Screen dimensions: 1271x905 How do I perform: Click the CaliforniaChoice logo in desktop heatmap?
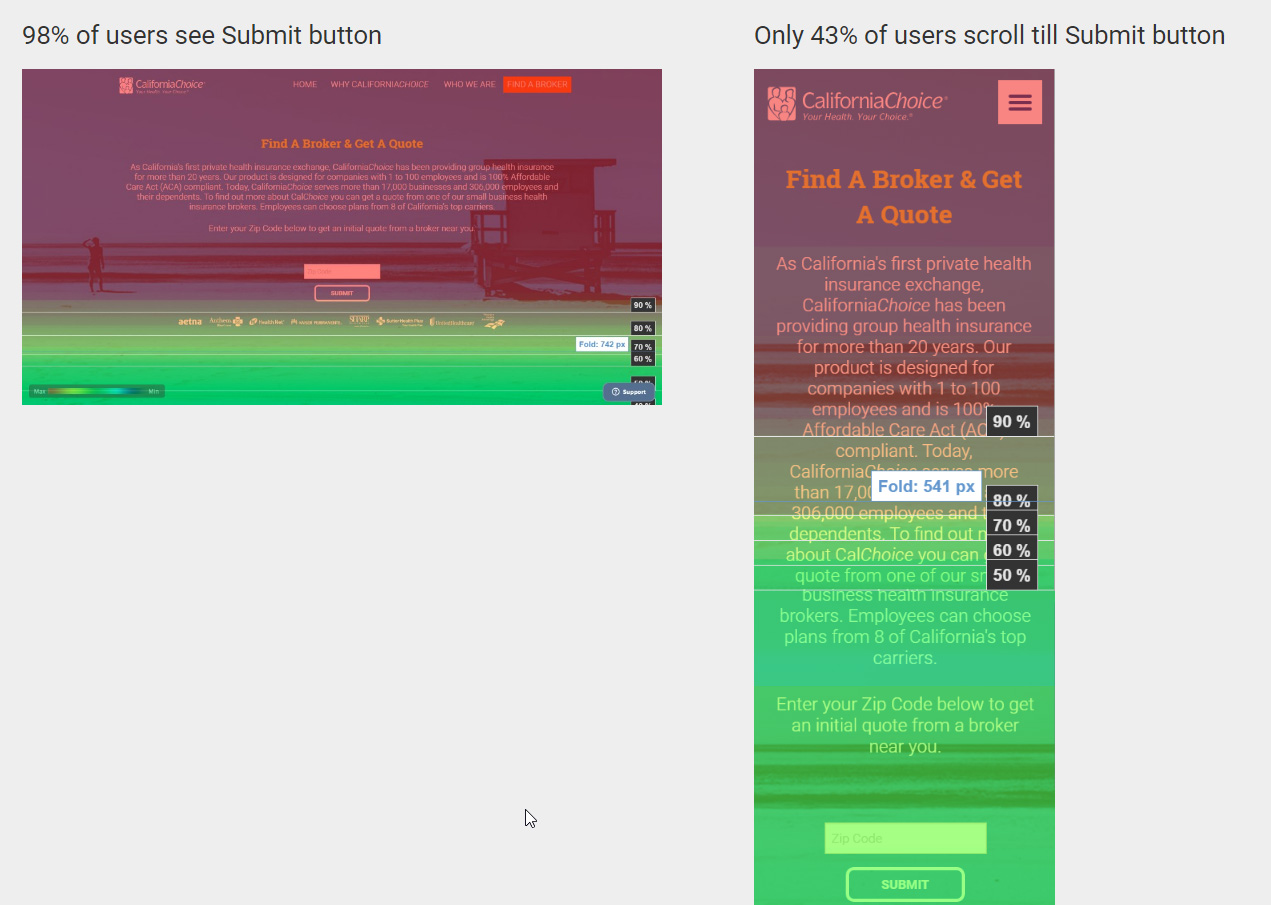point(161,85)
